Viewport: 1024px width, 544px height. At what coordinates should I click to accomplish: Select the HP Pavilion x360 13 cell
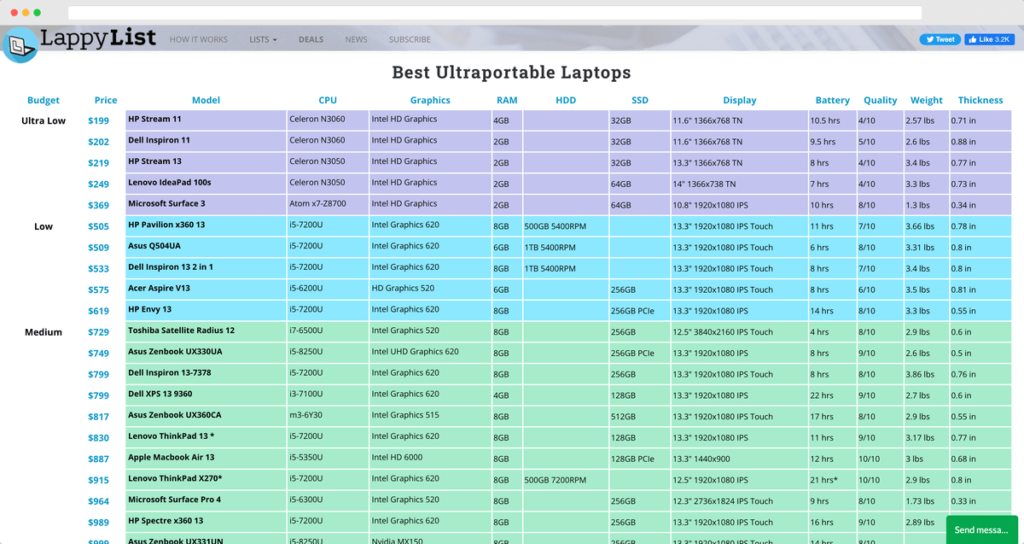pyautogui.click(x=206, y=226)
